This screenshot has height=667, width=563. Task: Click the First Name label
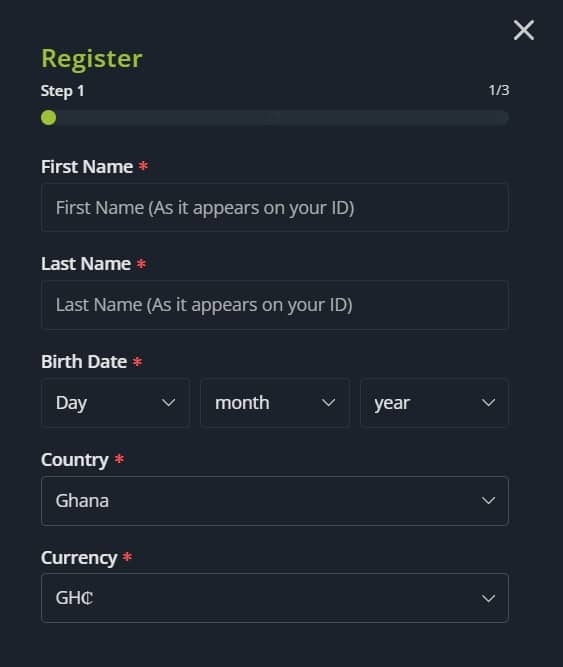tap(87, 167)
